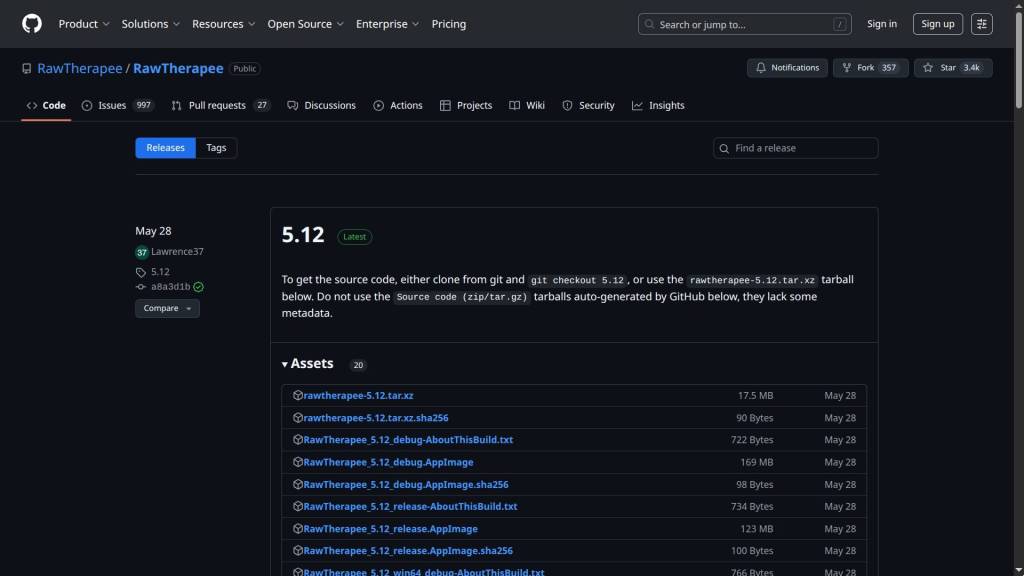Download RawTherapee_5.12_debug.AppImage
The image size is (1024, 576).
(x=389, y=462)
